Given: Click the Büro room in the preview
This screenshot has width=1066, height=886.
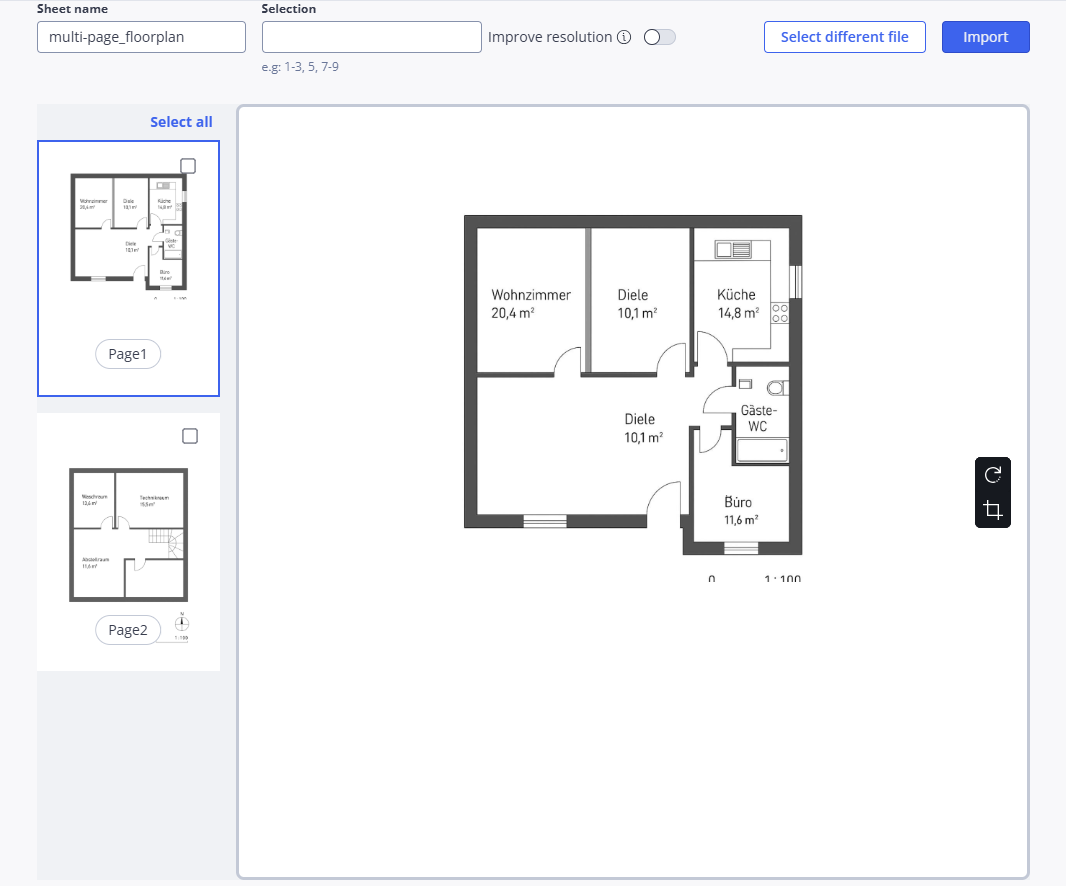Looking at the screenshot, I should 739,510.
